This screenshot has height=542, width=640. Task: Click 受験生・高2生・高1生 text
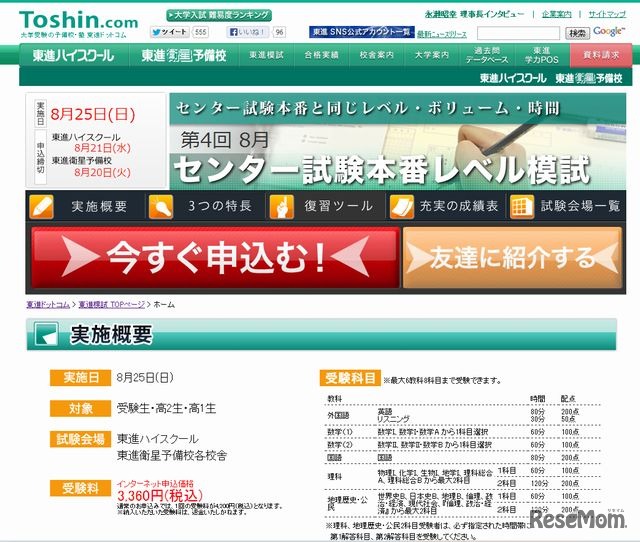pyautogui.click(x=166, y=409)
